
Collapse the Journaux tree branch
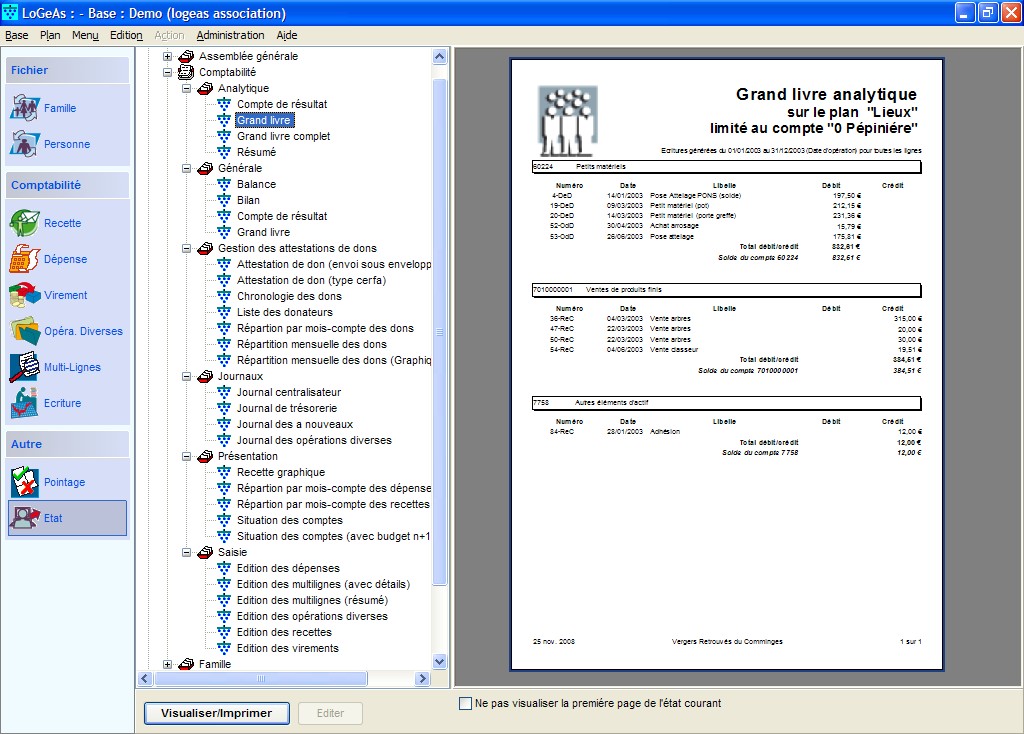(186, 376)
